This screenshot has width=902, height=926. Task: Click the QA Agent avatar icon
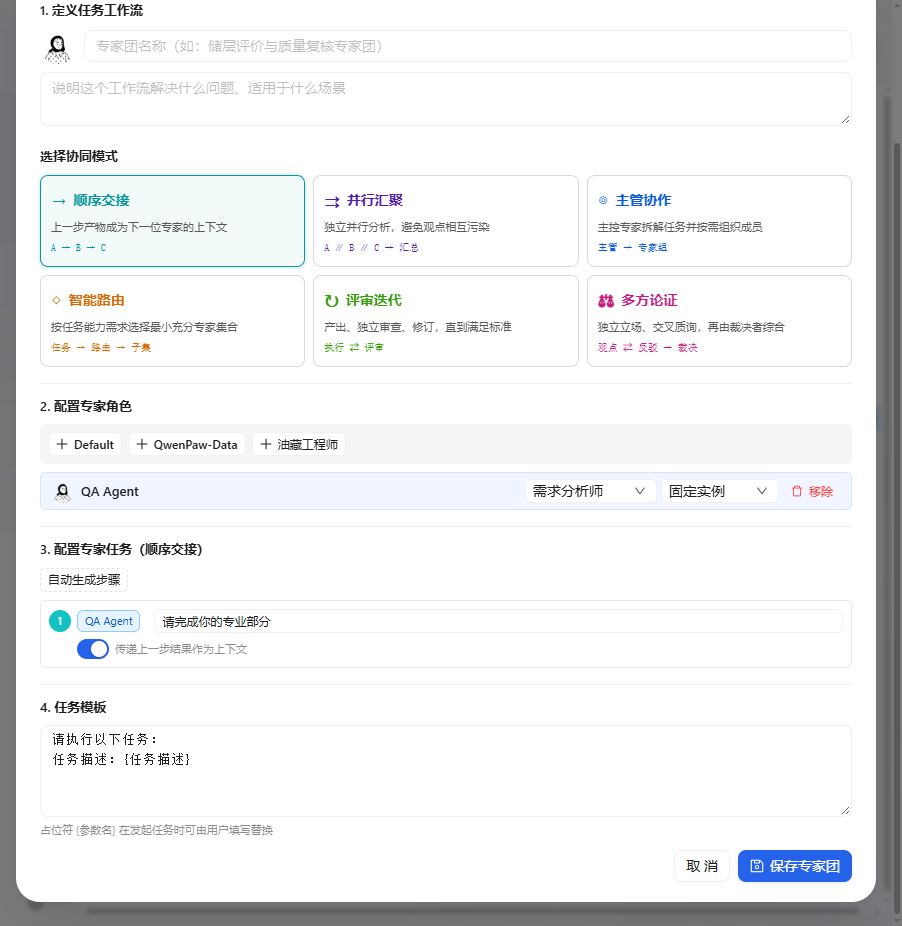pos(63,491)
